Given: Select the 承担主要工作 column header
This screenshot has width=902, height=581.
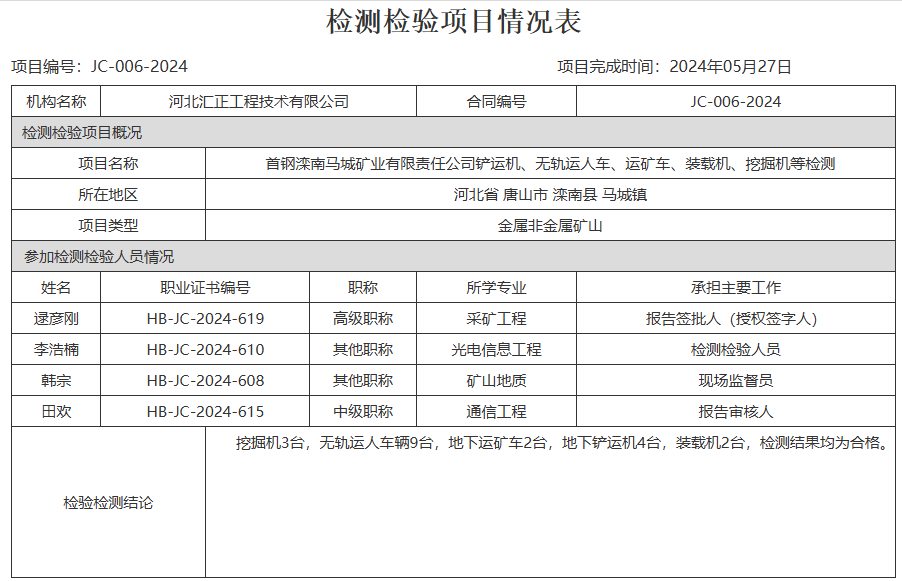Looking at the screenshot, I should (736, 288).
